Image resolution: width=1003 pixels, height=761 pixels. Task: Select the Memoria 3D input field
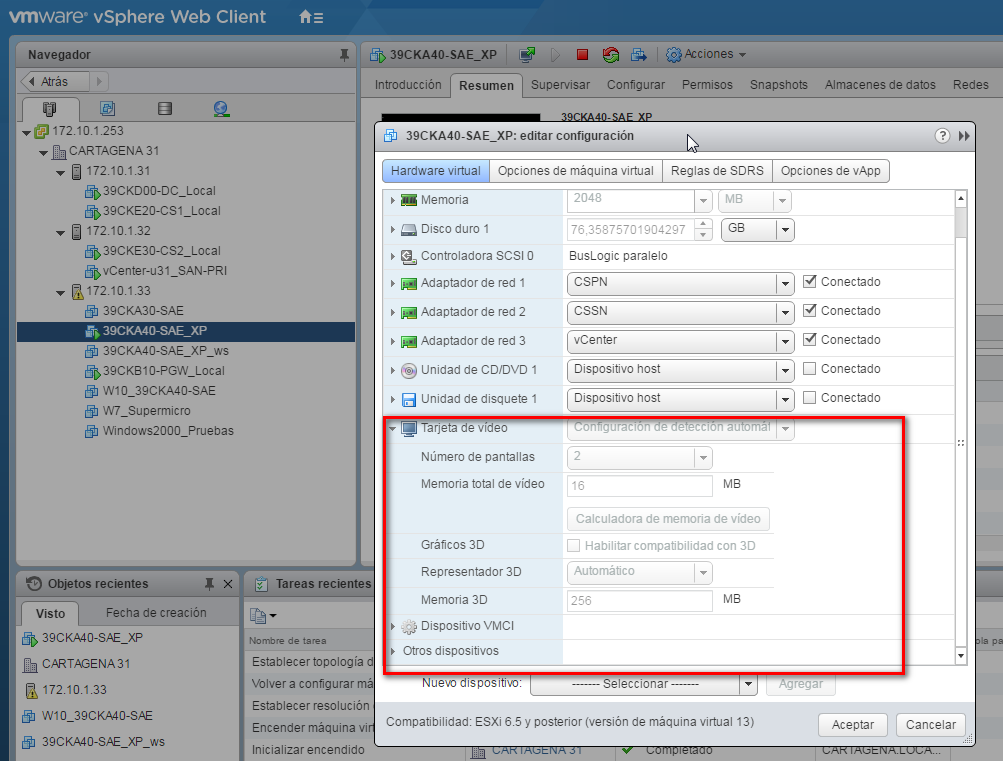tap(639, 599)
